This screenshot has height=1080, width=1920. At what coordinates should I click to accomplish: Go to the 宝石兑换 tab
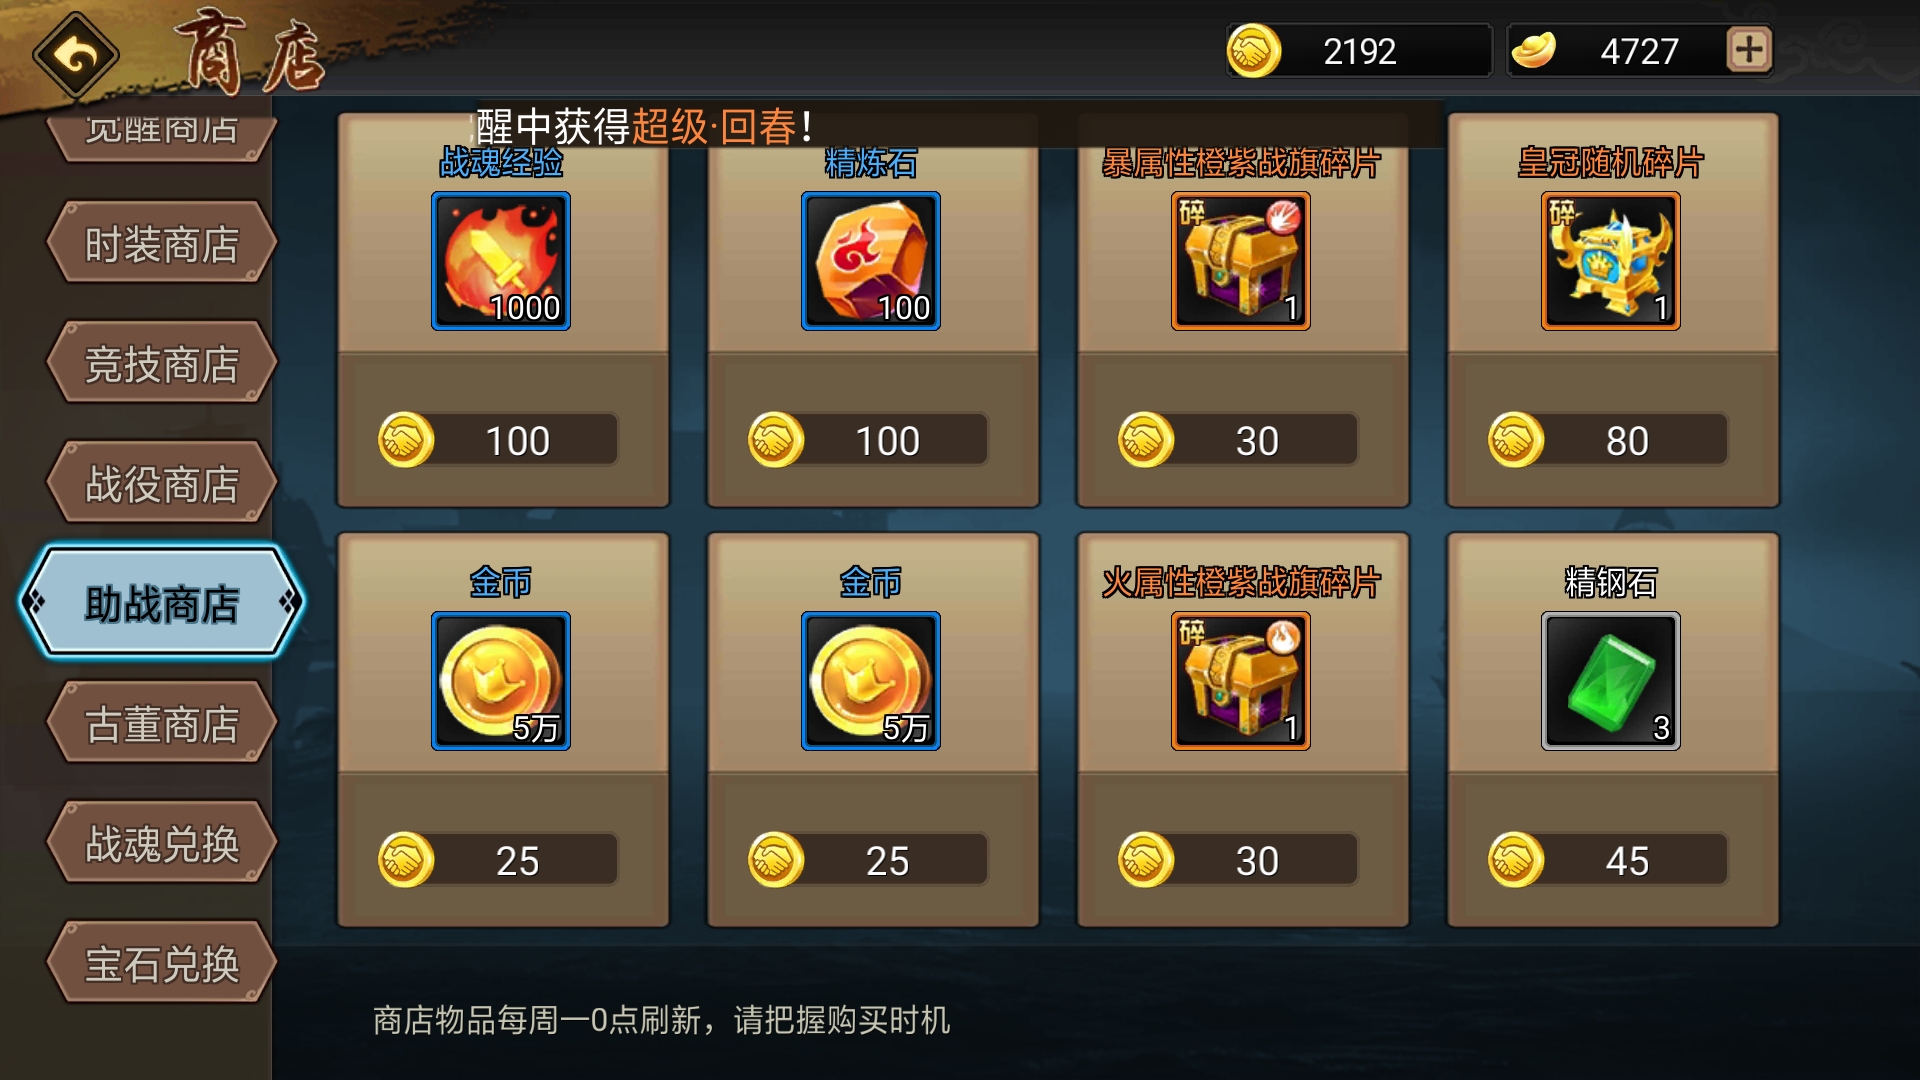(161, 963)
